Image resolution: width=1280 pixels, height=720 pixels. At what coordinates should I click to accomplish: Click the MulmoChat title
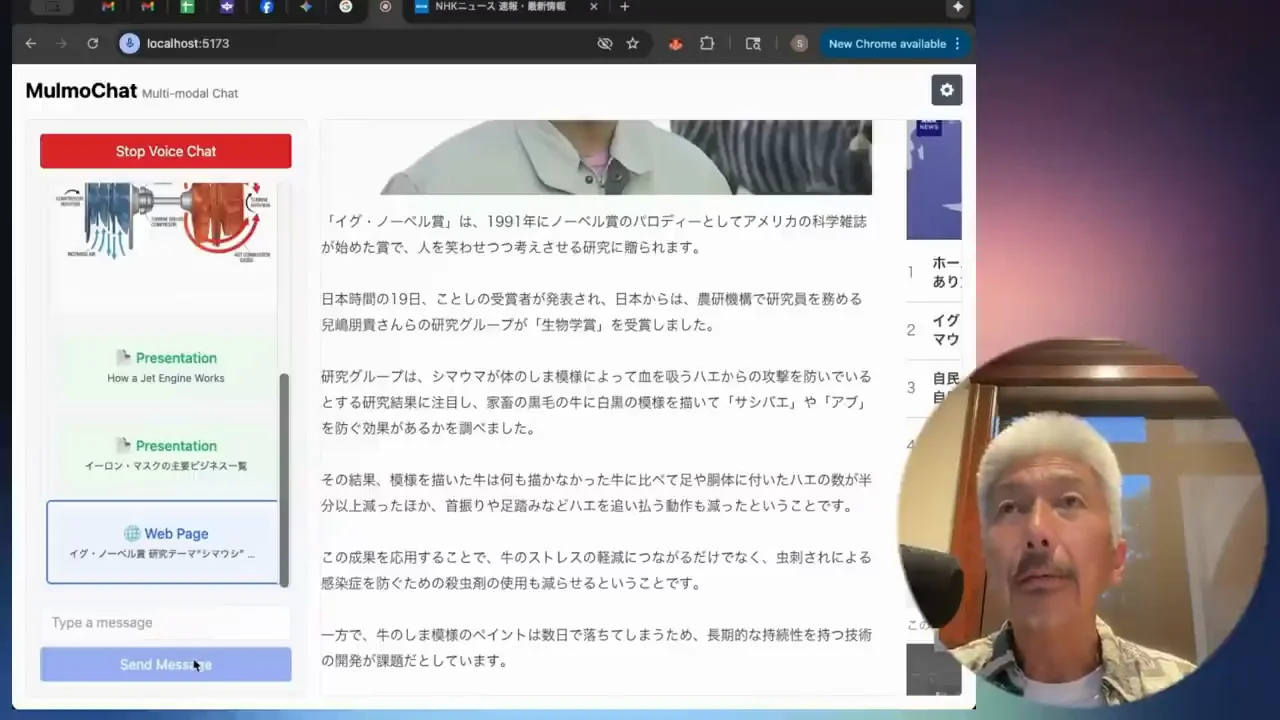tap(81, 91)
